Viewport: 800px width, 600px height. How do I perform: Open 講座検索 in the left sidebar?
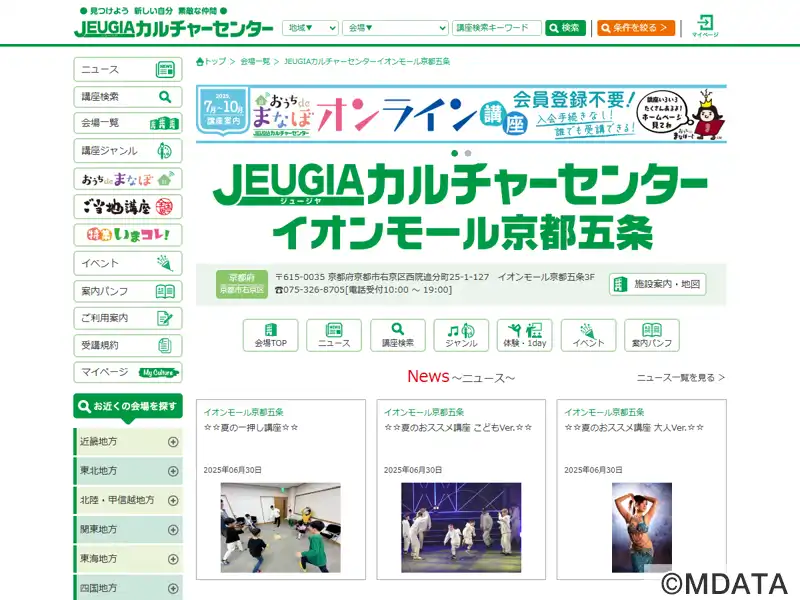coord(128,96)
